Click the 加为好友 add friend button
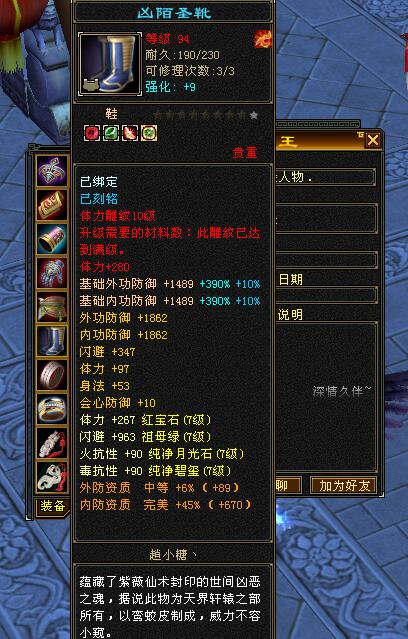 [345, 486]
